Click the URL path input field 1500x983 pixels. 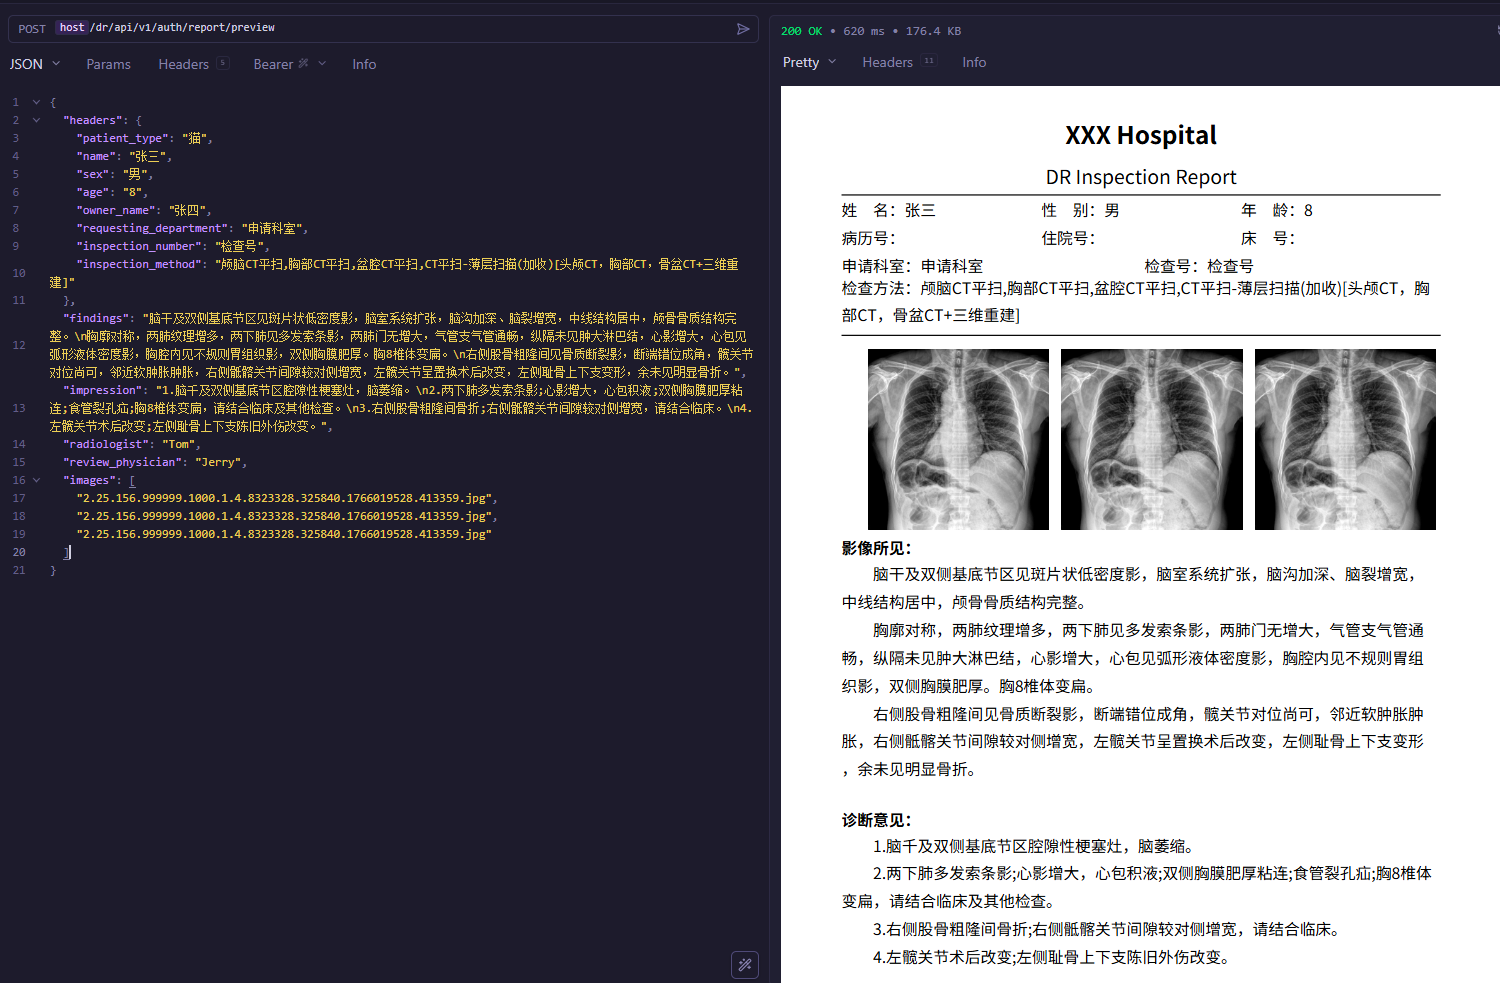tap(400, 28)
